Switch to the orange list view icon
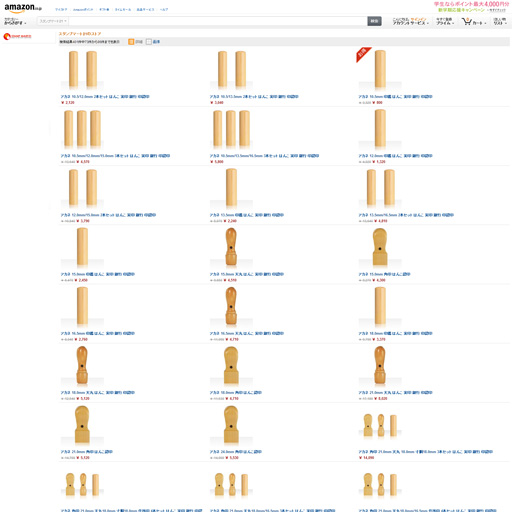 tap(131, 42)
